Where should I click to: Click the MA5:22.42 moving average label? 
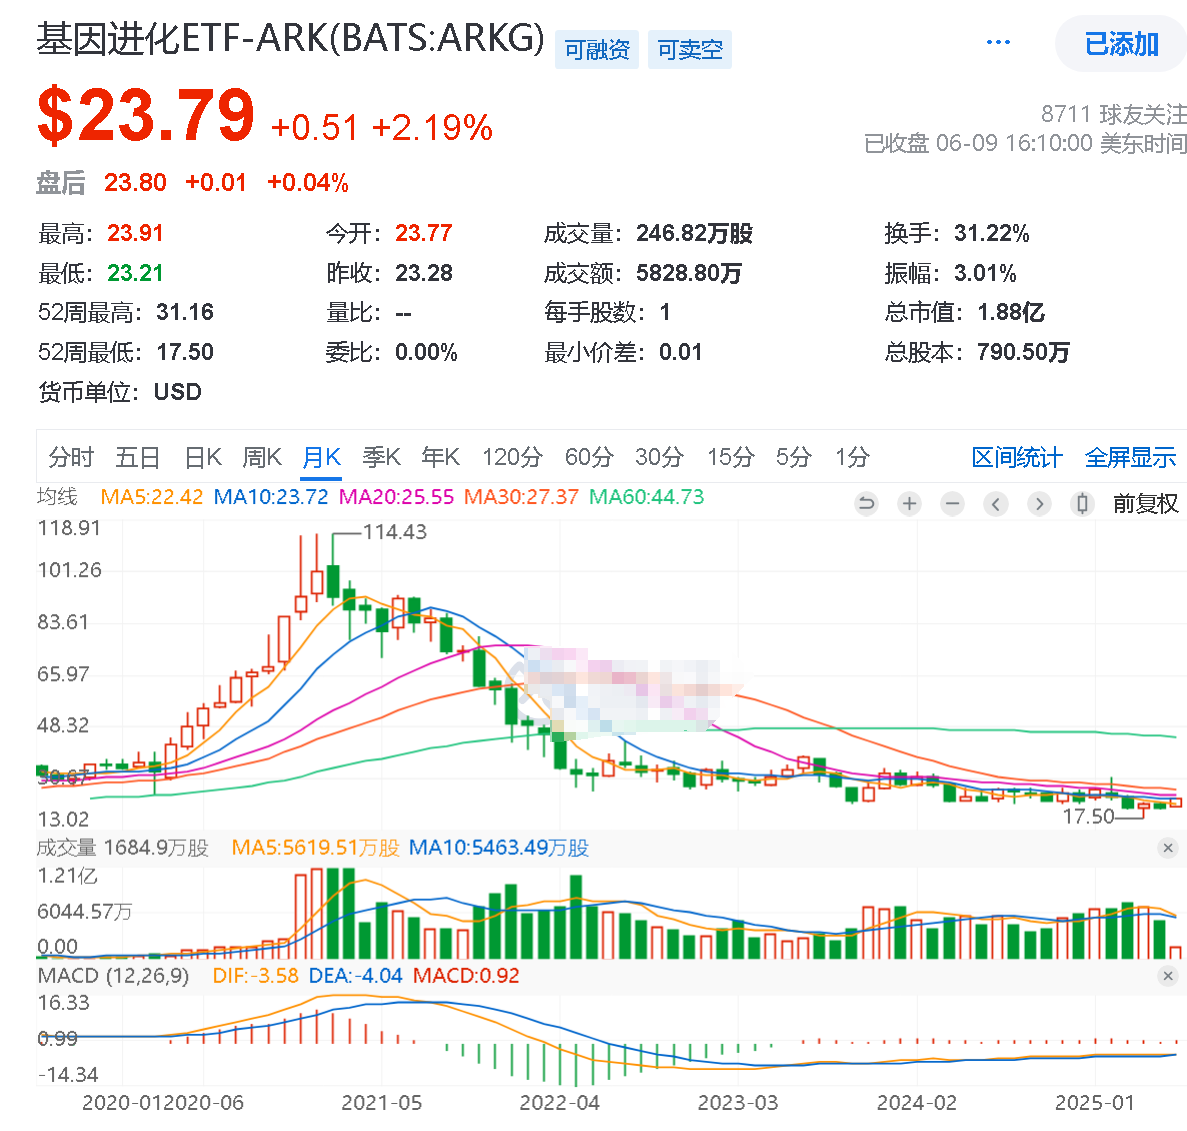click(151, 497)
